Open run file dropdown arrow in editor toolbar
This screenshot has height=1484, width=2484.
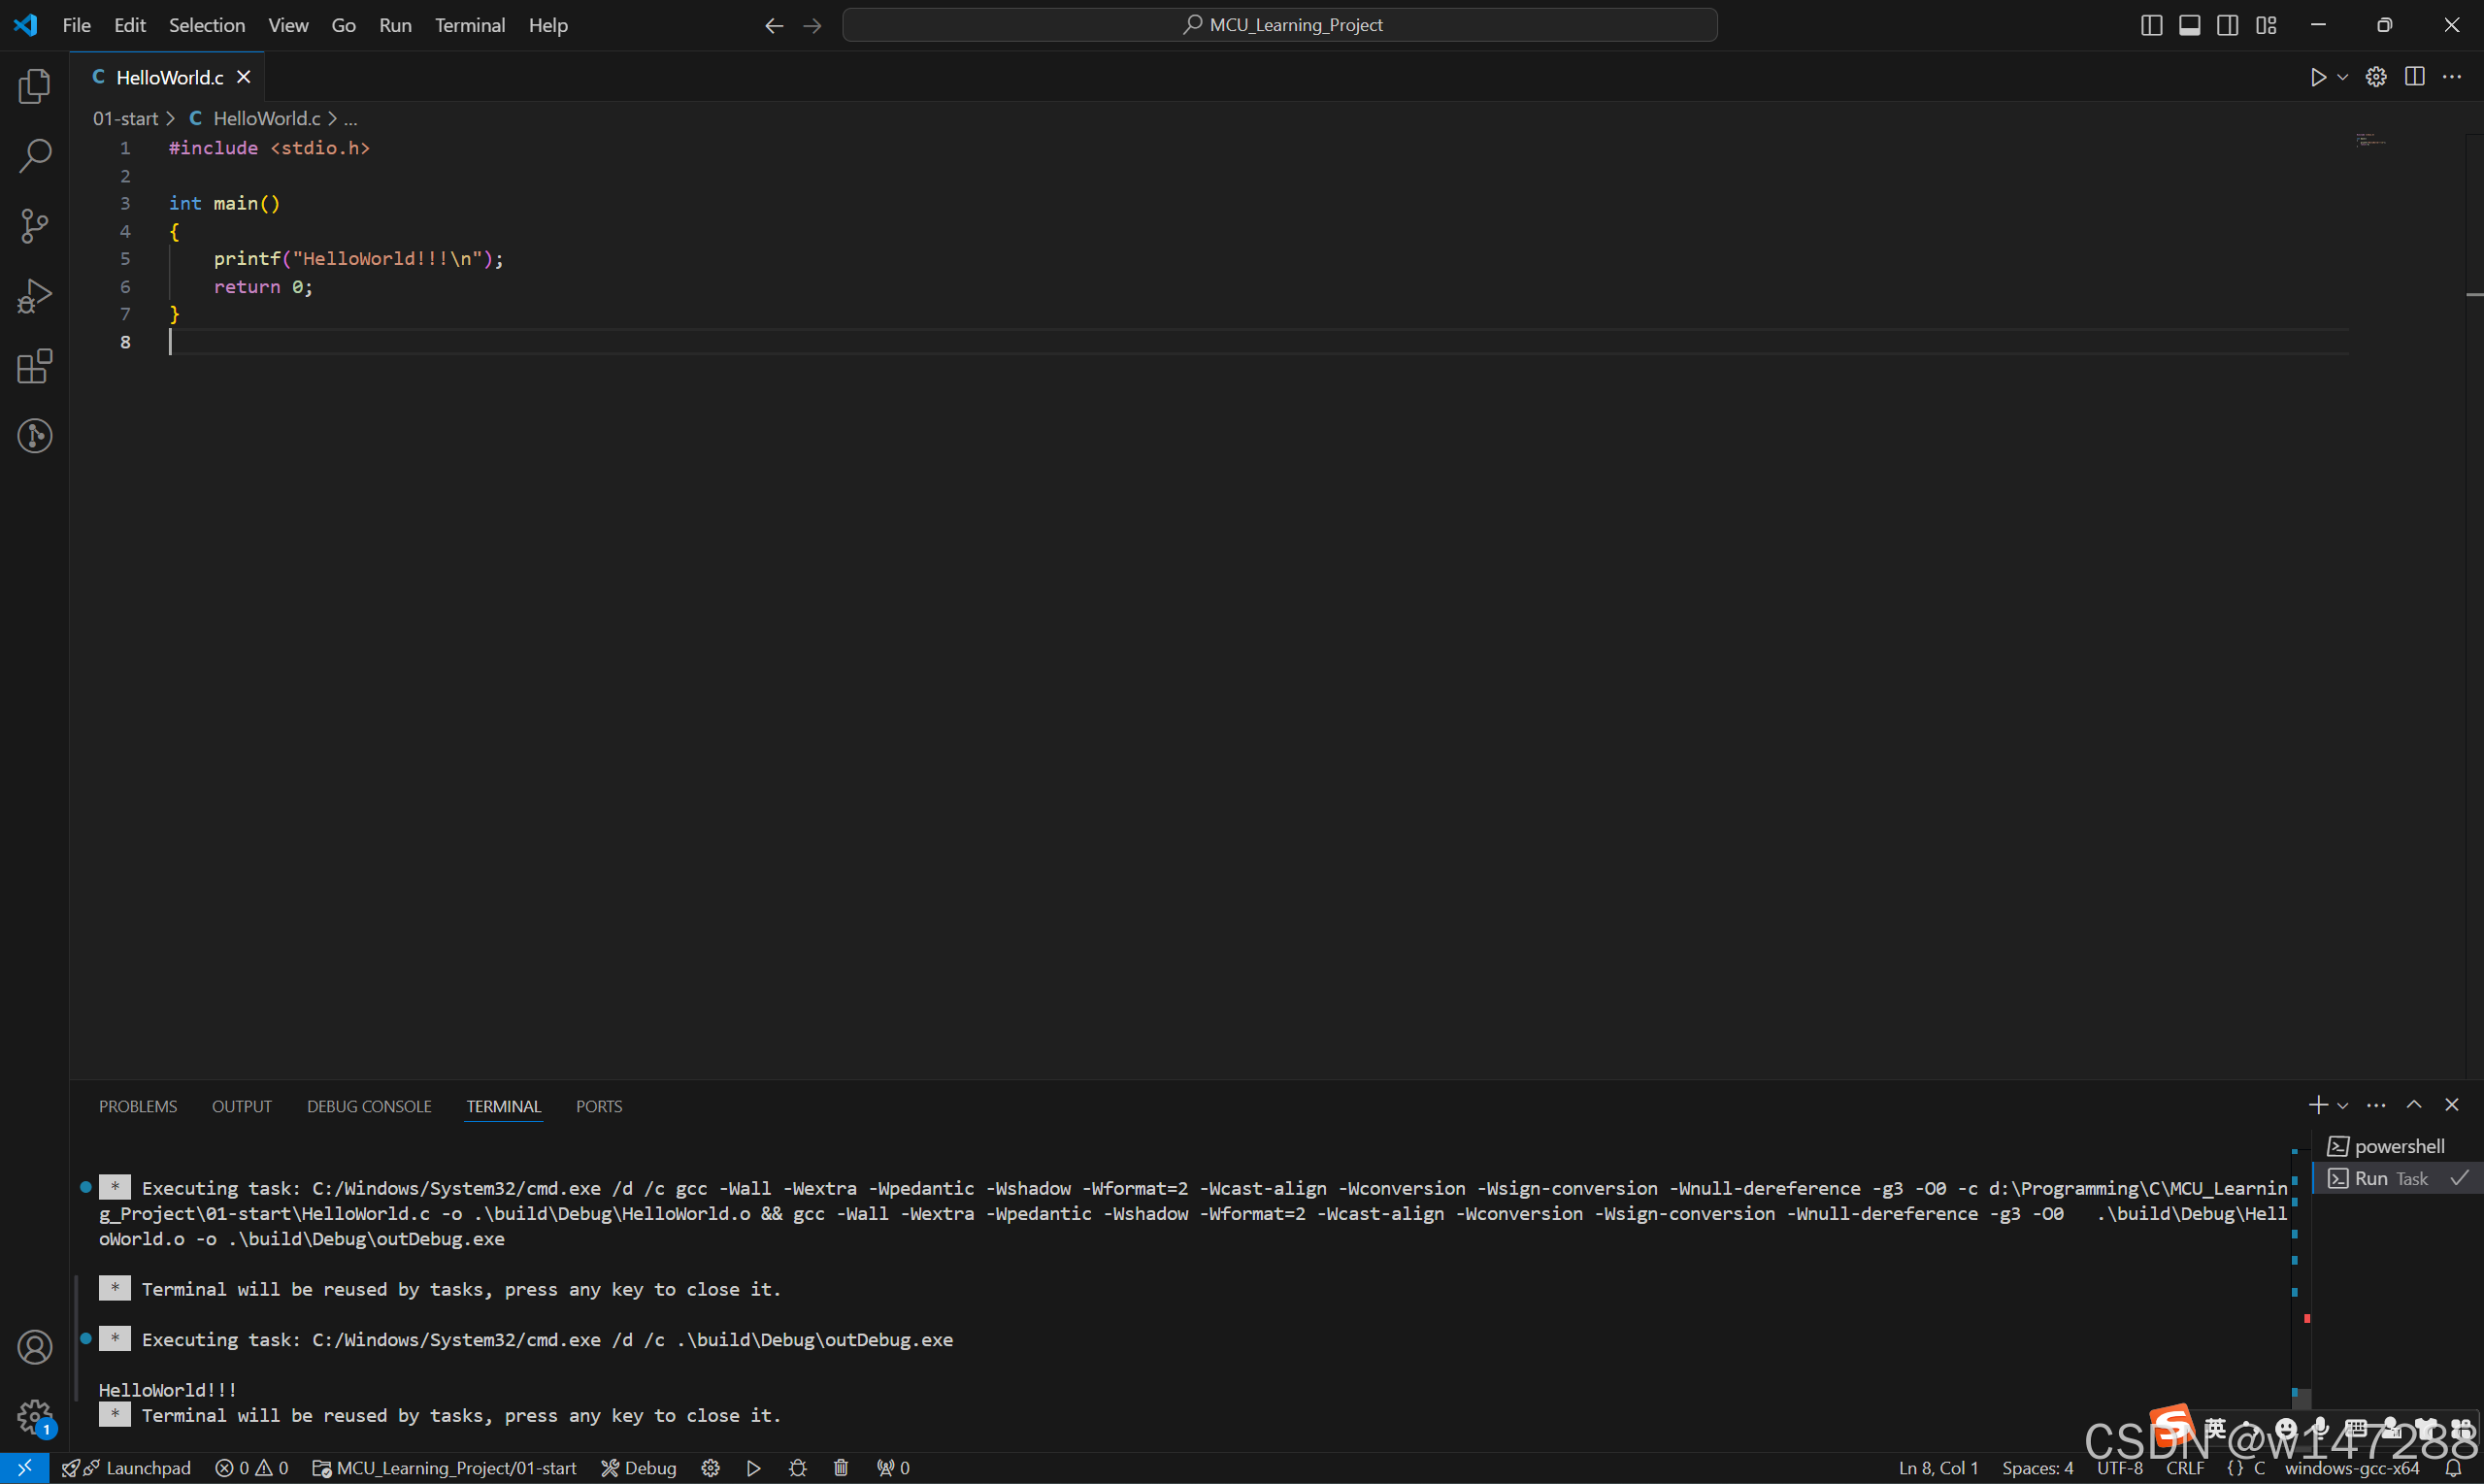[2342, 77]
